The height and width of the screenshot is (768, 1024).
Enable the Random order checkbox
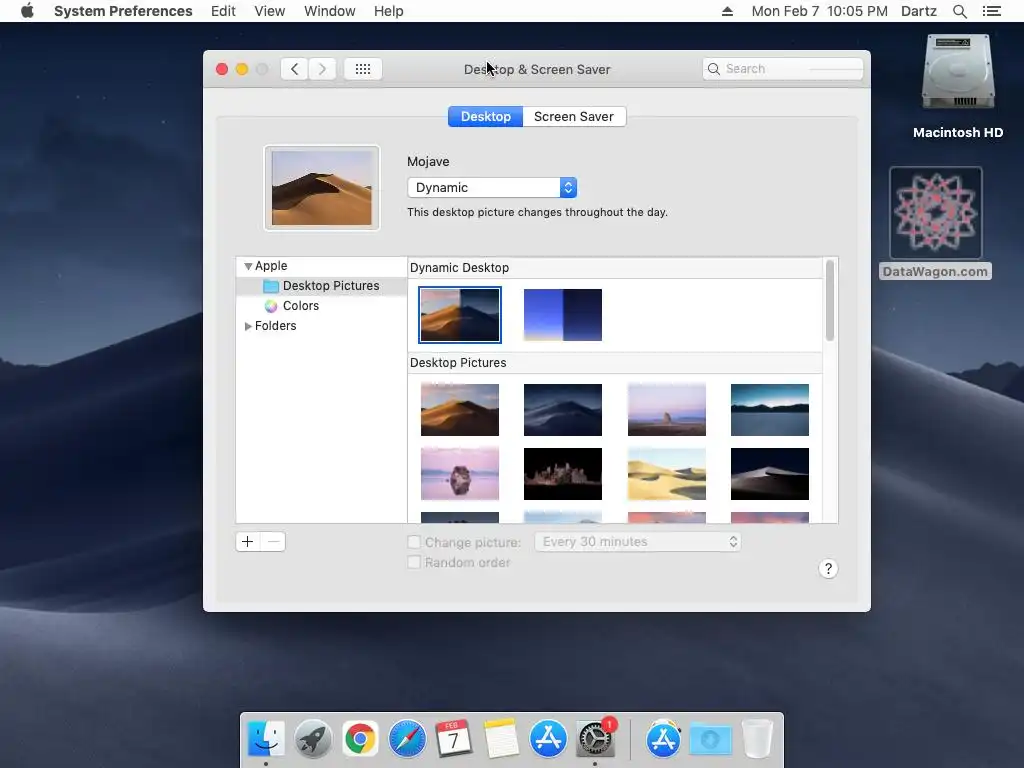point(414,562)
